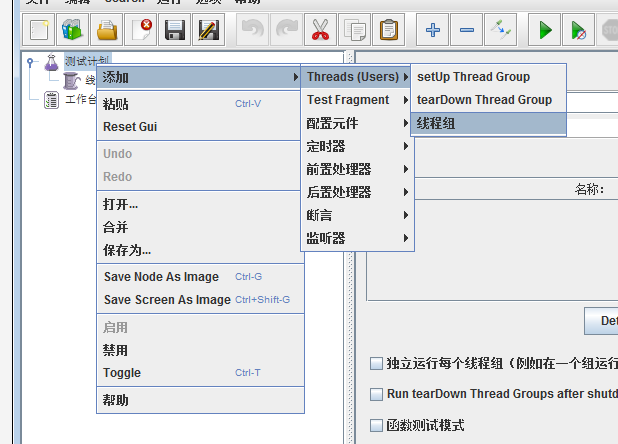Choose Toggle in context menu

200,373
